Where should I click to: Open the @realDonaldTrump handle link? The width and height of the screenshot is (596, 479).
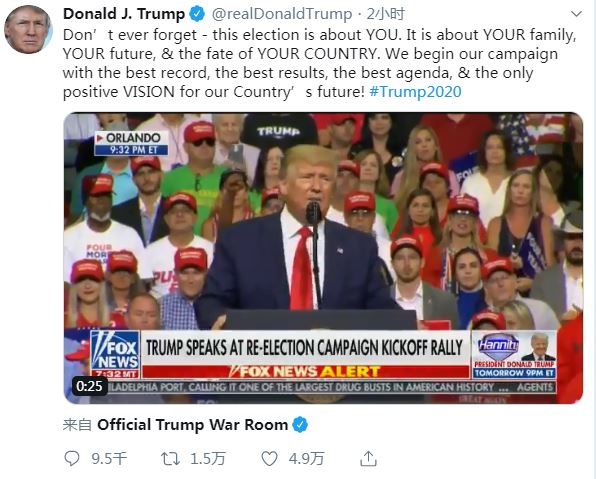[282, 14]
